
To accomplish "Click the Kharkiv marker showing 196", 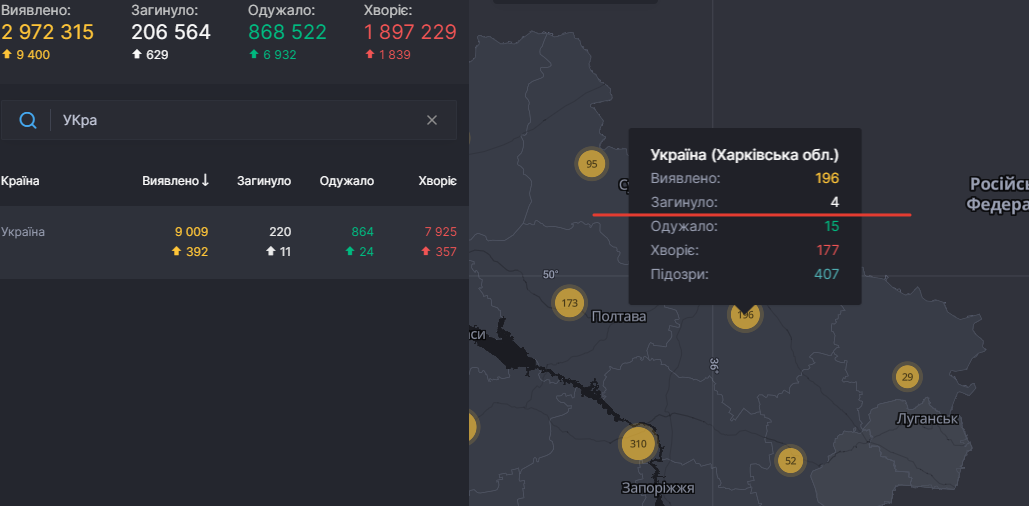I will 744,315.
